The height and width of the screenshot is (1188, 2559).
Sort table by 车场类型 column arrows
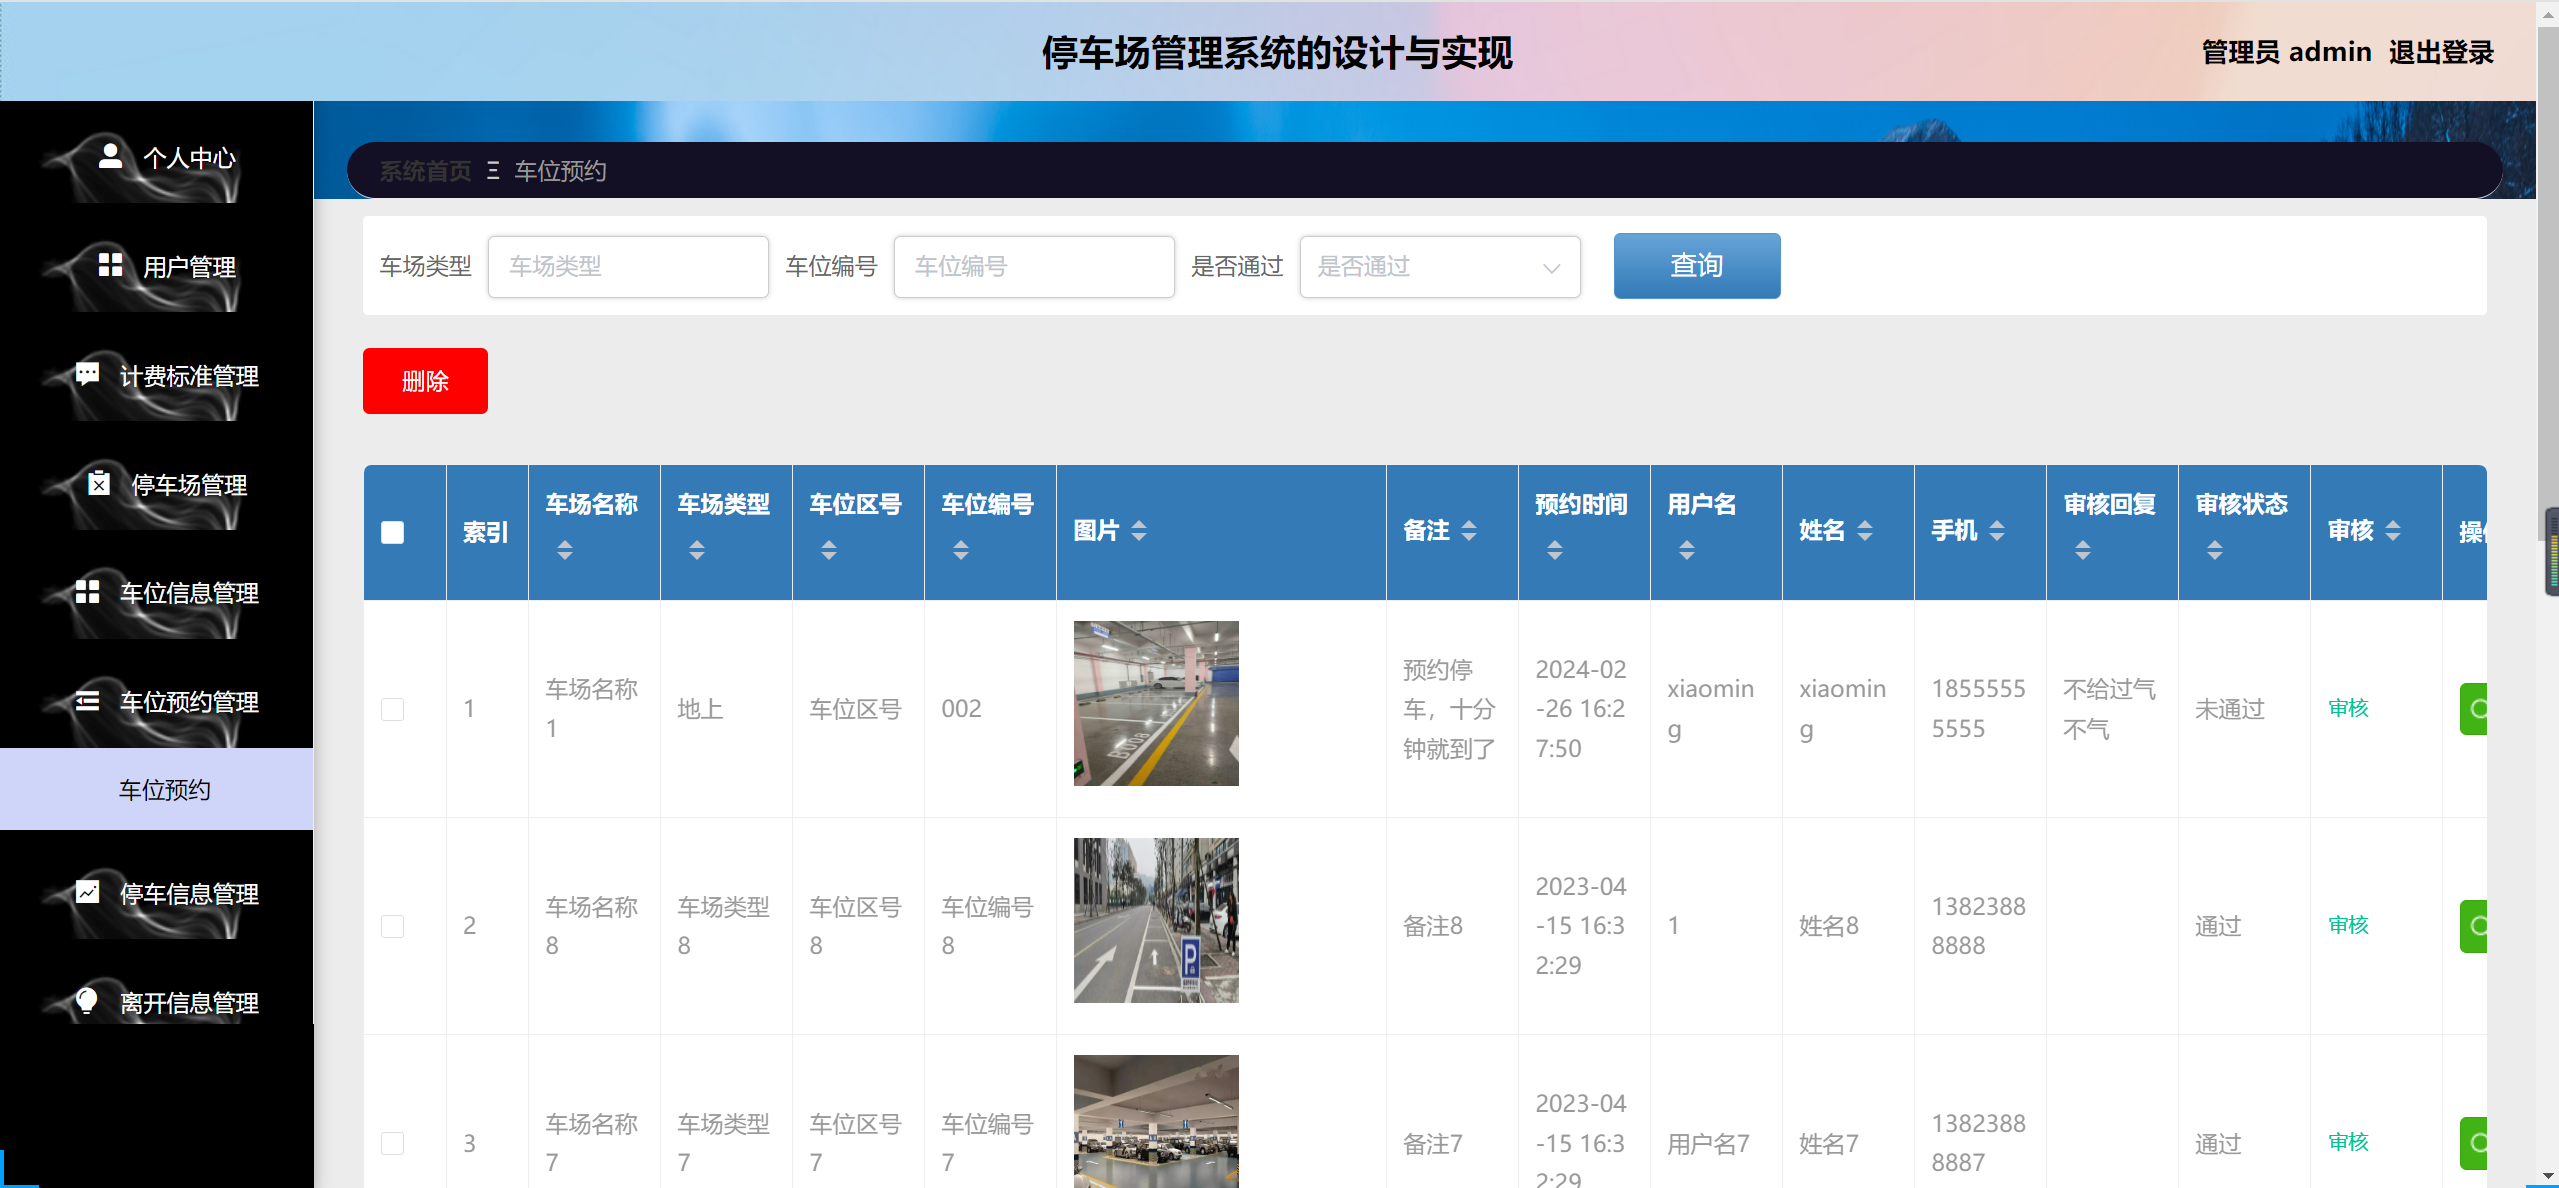coord(697,550)
